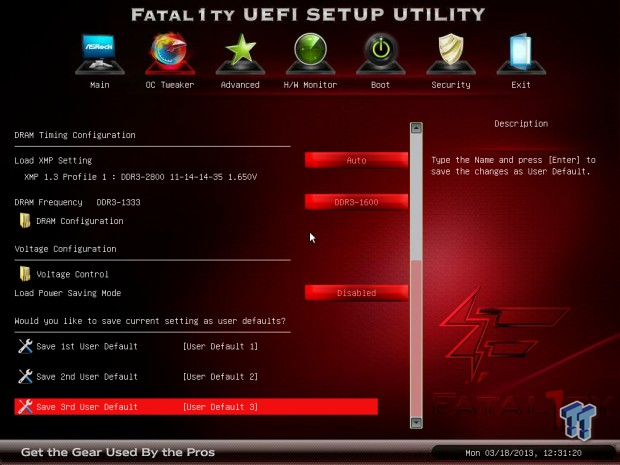Click the DRAM Timing Configuration heading
The height and width of the screenshot is (465, 620).
click(x=75, y=135)
